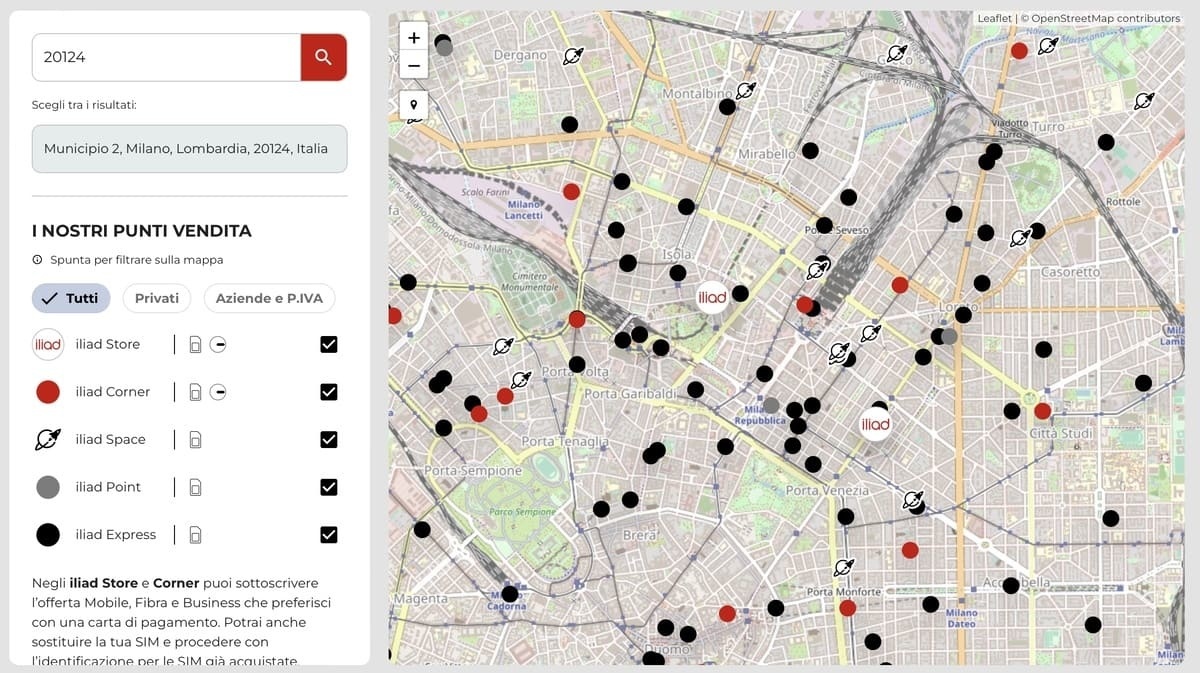1200x673 pixels.
Task: Uncheck the iliad Store checkbox
Action: (329, 344)
